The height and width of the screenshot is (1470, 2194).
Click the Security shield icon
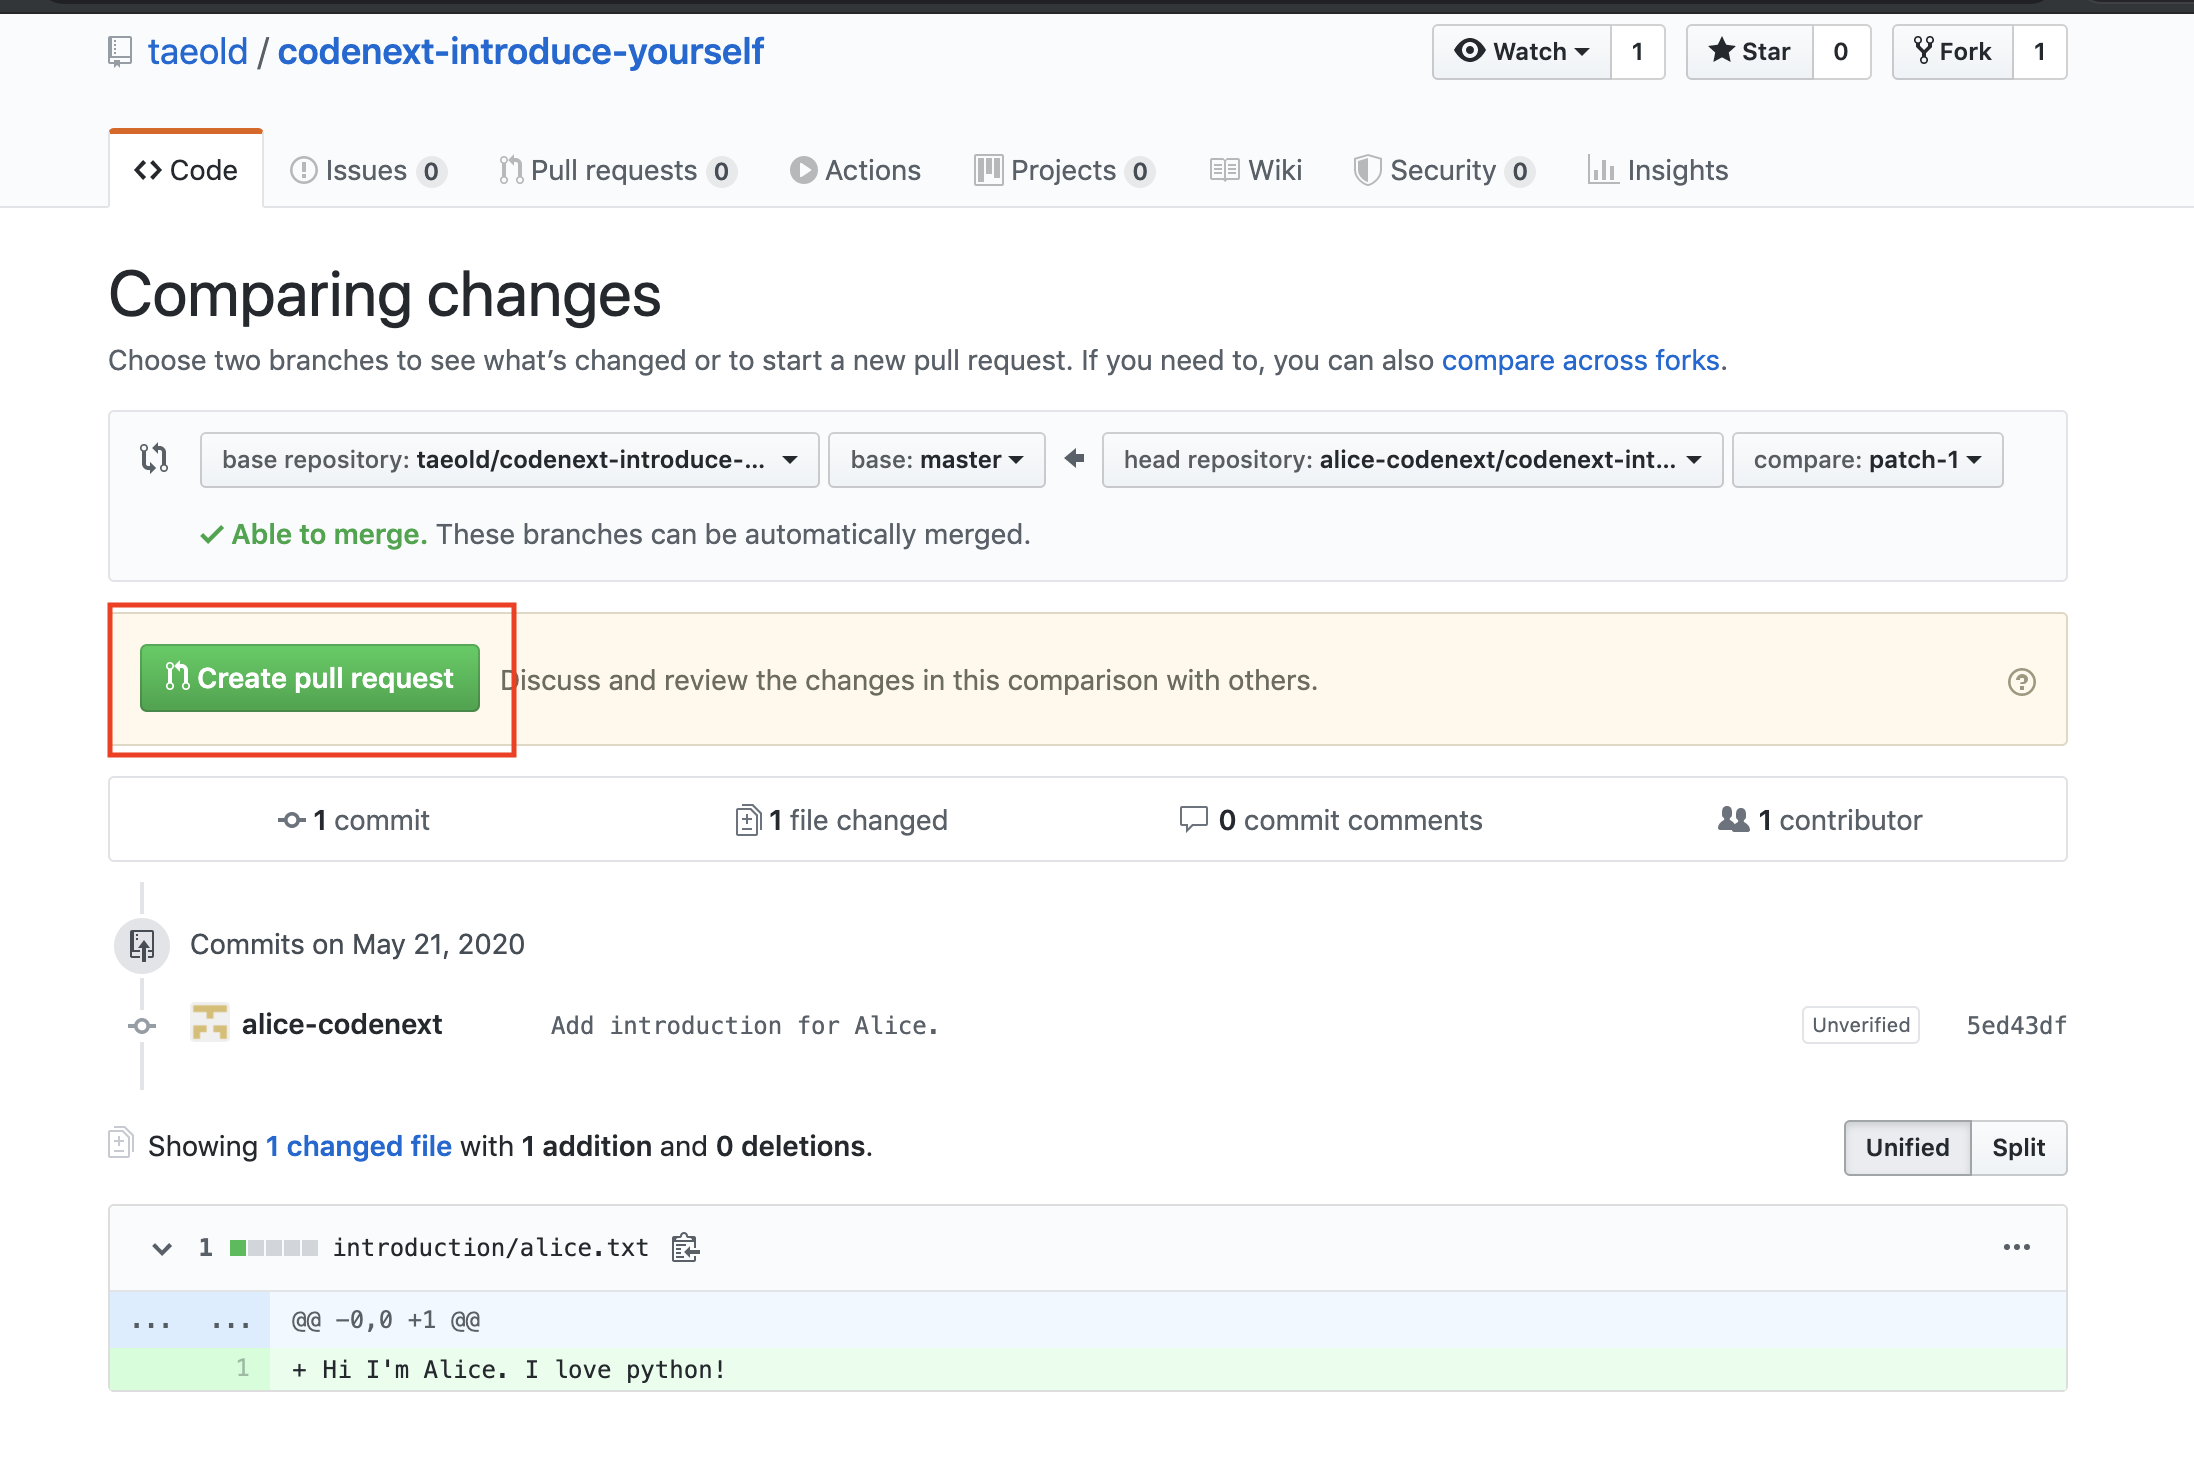(1367, 170)
